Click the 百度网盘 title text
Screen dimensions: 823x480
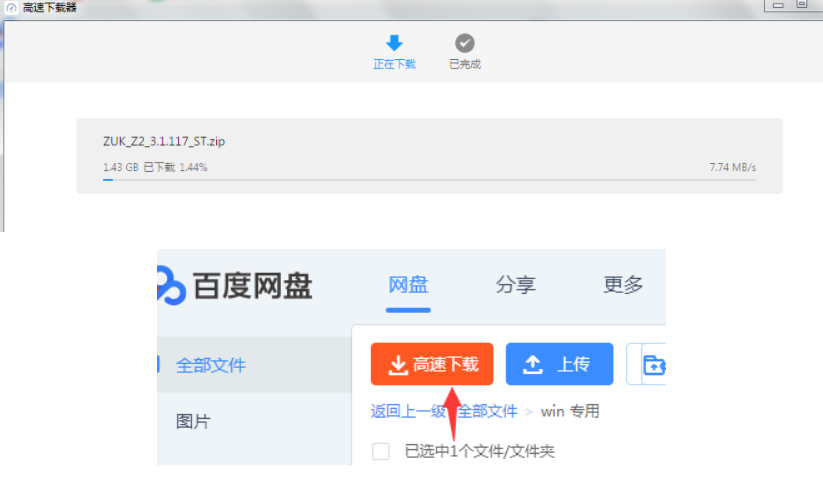pyautogui.click(x=252, y=286)
